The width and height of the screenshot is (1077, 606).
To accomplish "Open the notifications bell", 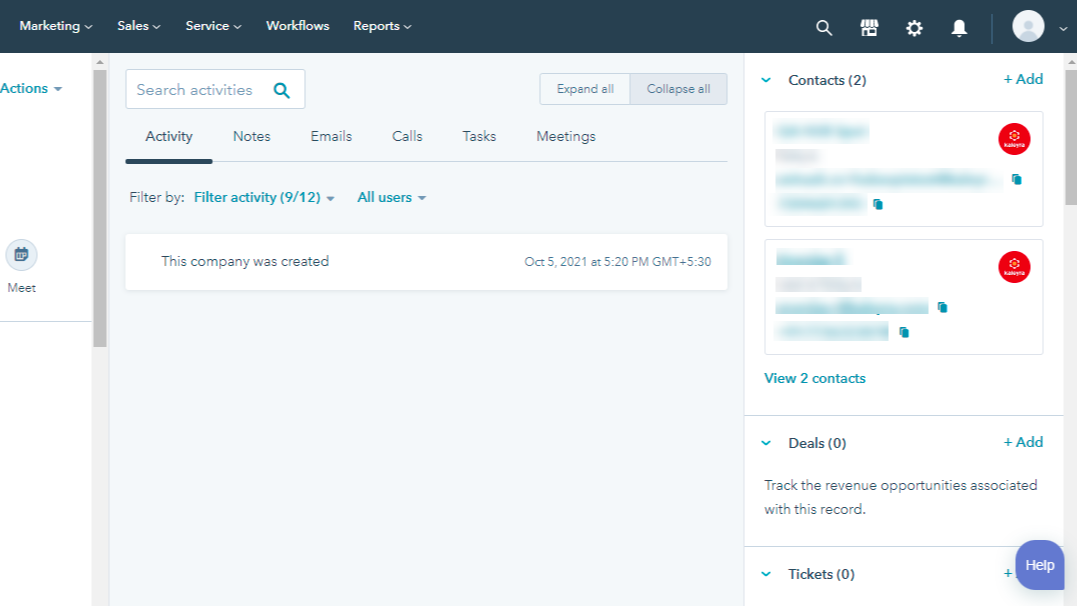I will coord(959,27).
